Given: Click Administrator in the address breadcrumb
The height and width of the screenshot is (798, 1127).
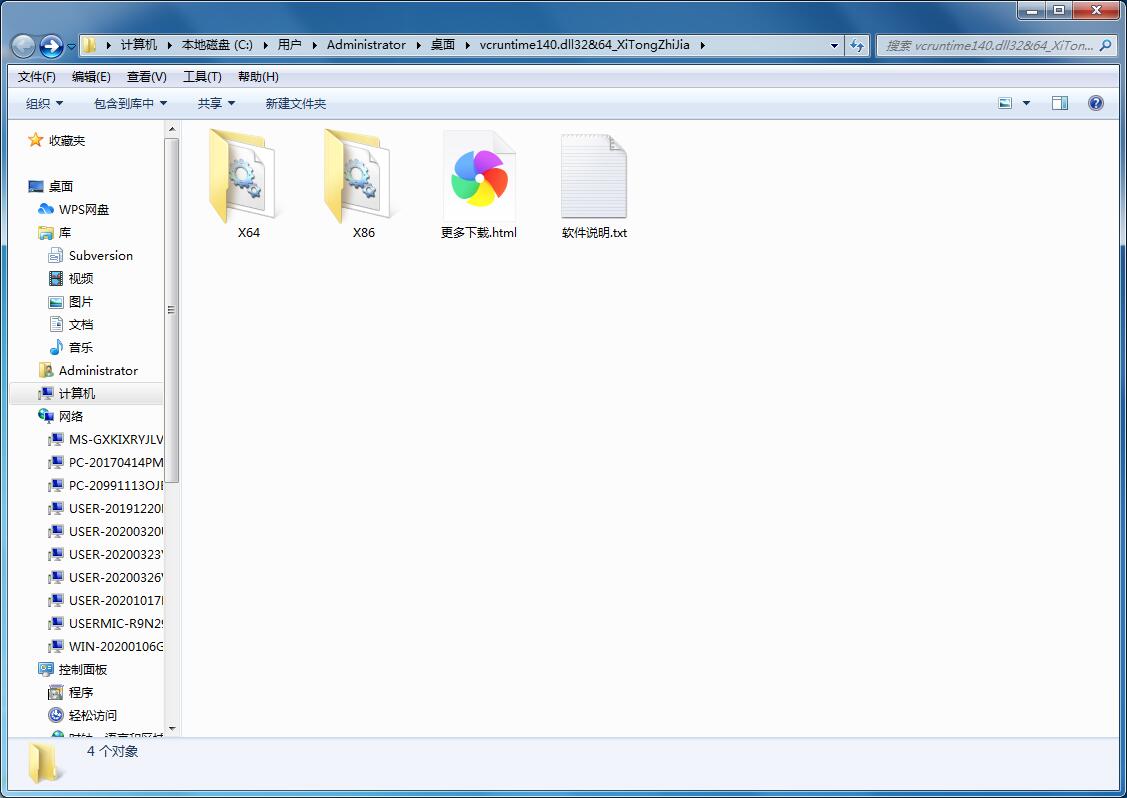Looking at the screenshot, I should pos(367,45).
